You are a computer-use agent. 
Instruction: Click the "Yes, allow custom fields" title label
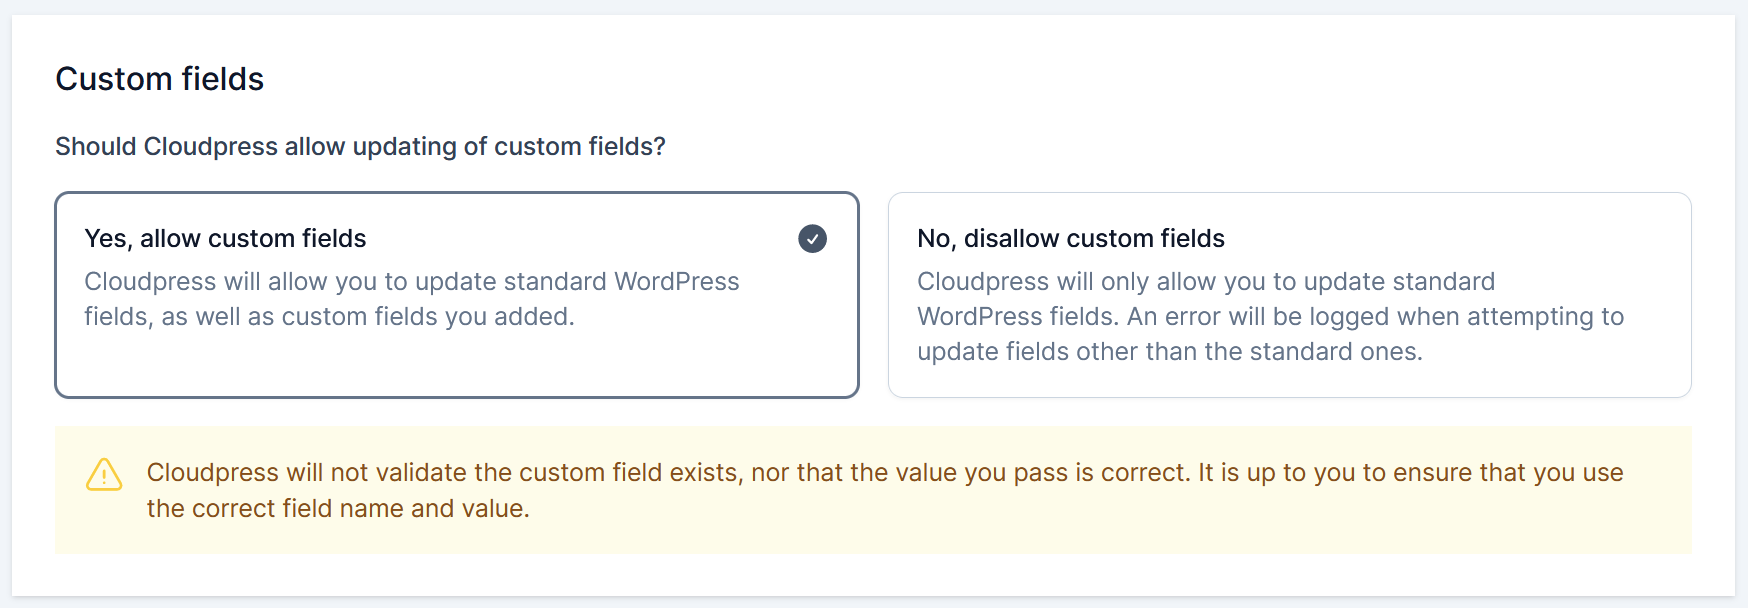225,239
